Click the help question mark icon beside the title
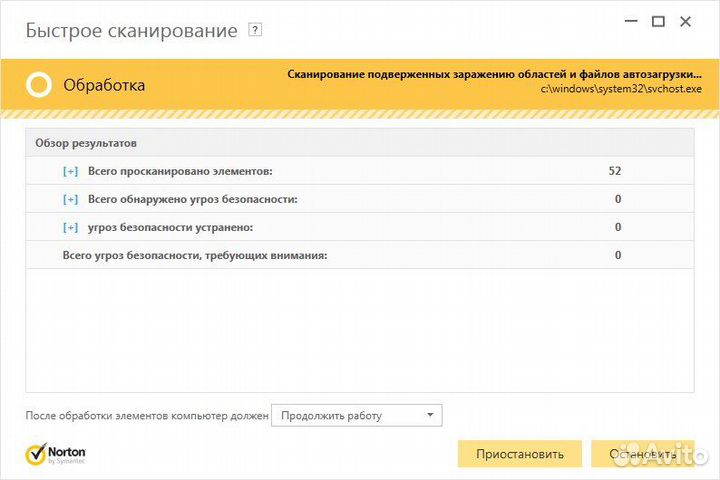The image size is (720, 480). pos(255,30)
